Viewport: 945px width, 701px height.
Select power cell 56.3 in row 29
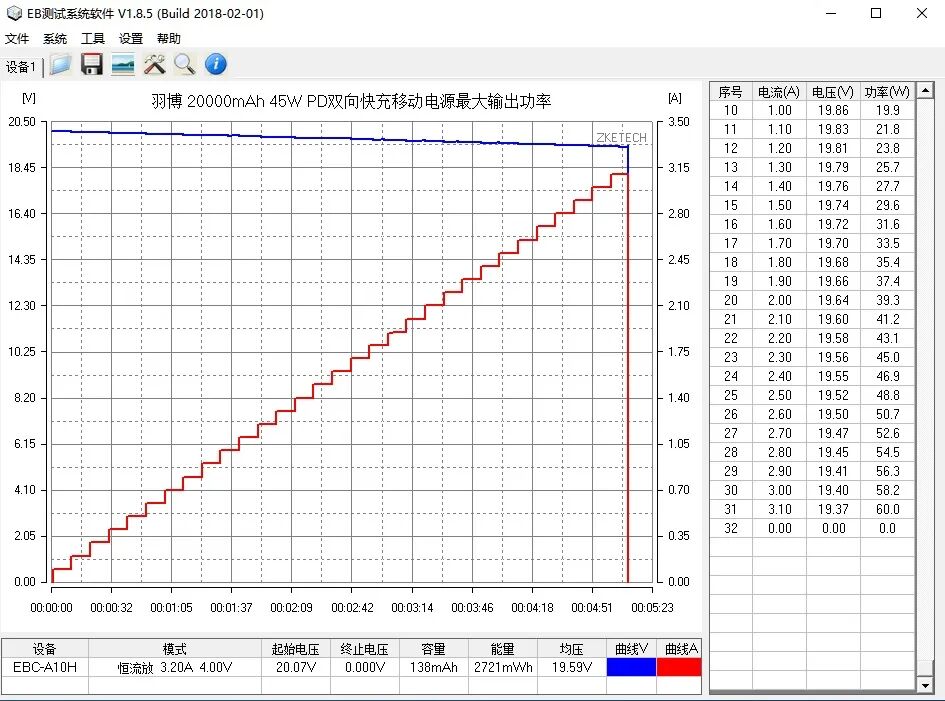[x=887, y=471]
